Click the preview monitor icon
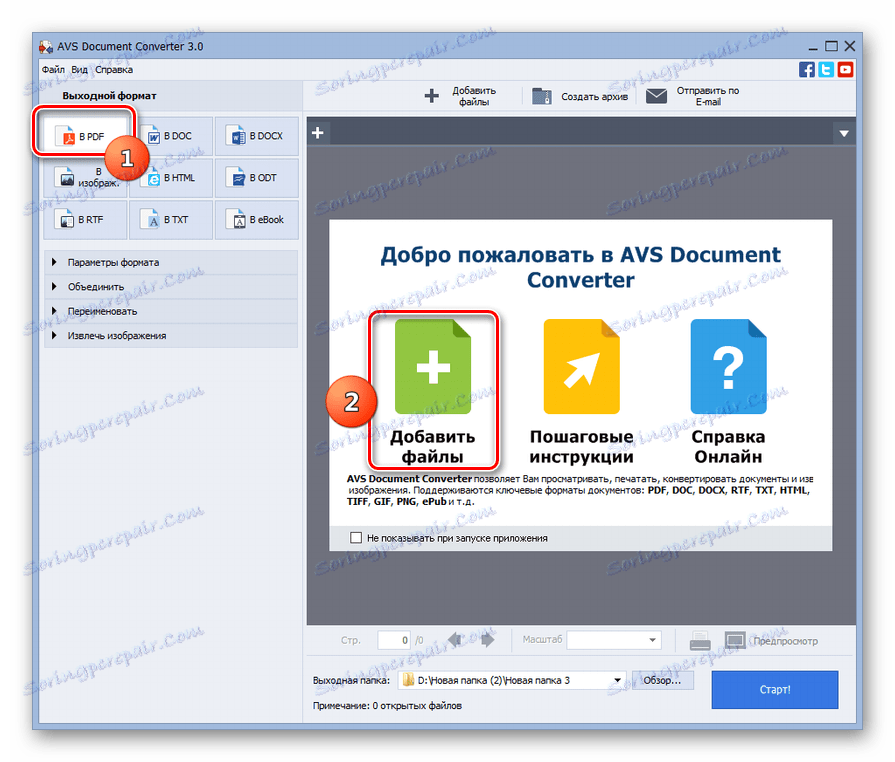 pos(735,640)
